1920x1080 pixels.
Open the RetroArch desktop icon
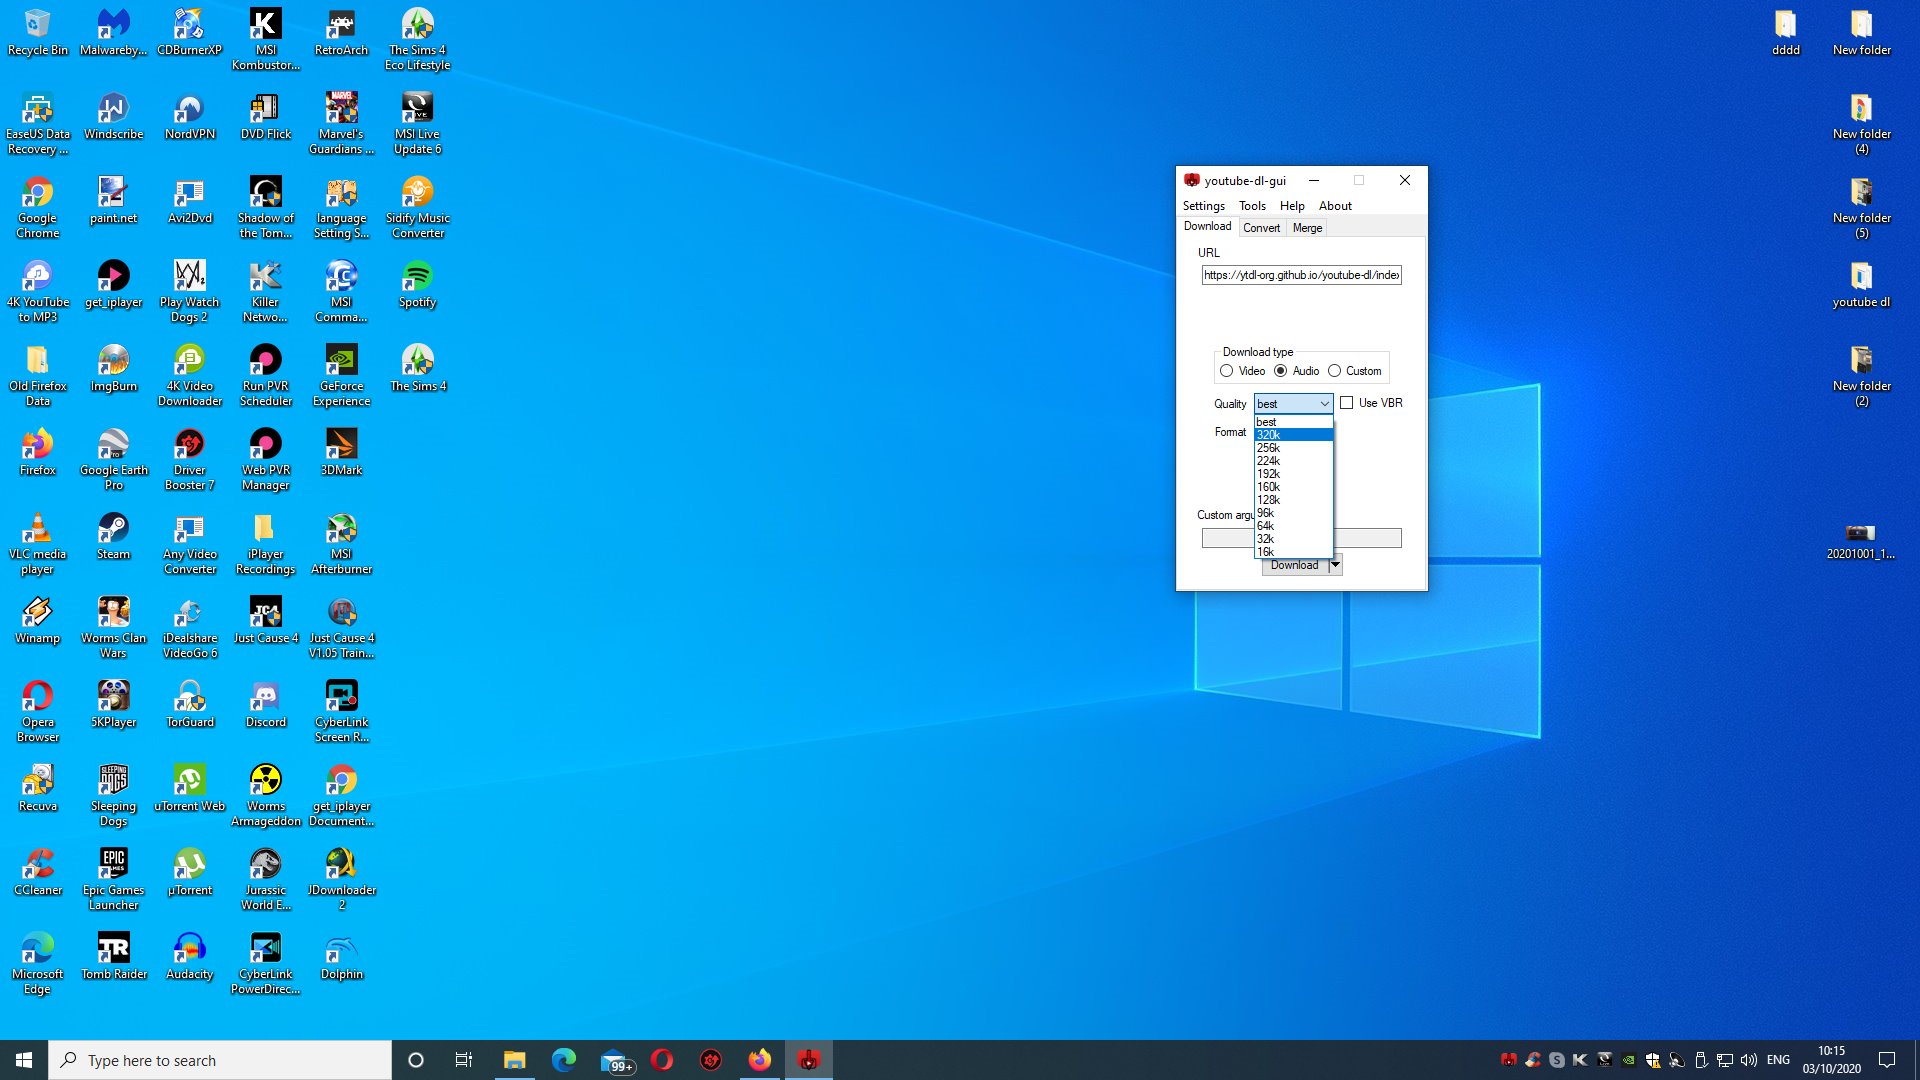coord(342,33)
